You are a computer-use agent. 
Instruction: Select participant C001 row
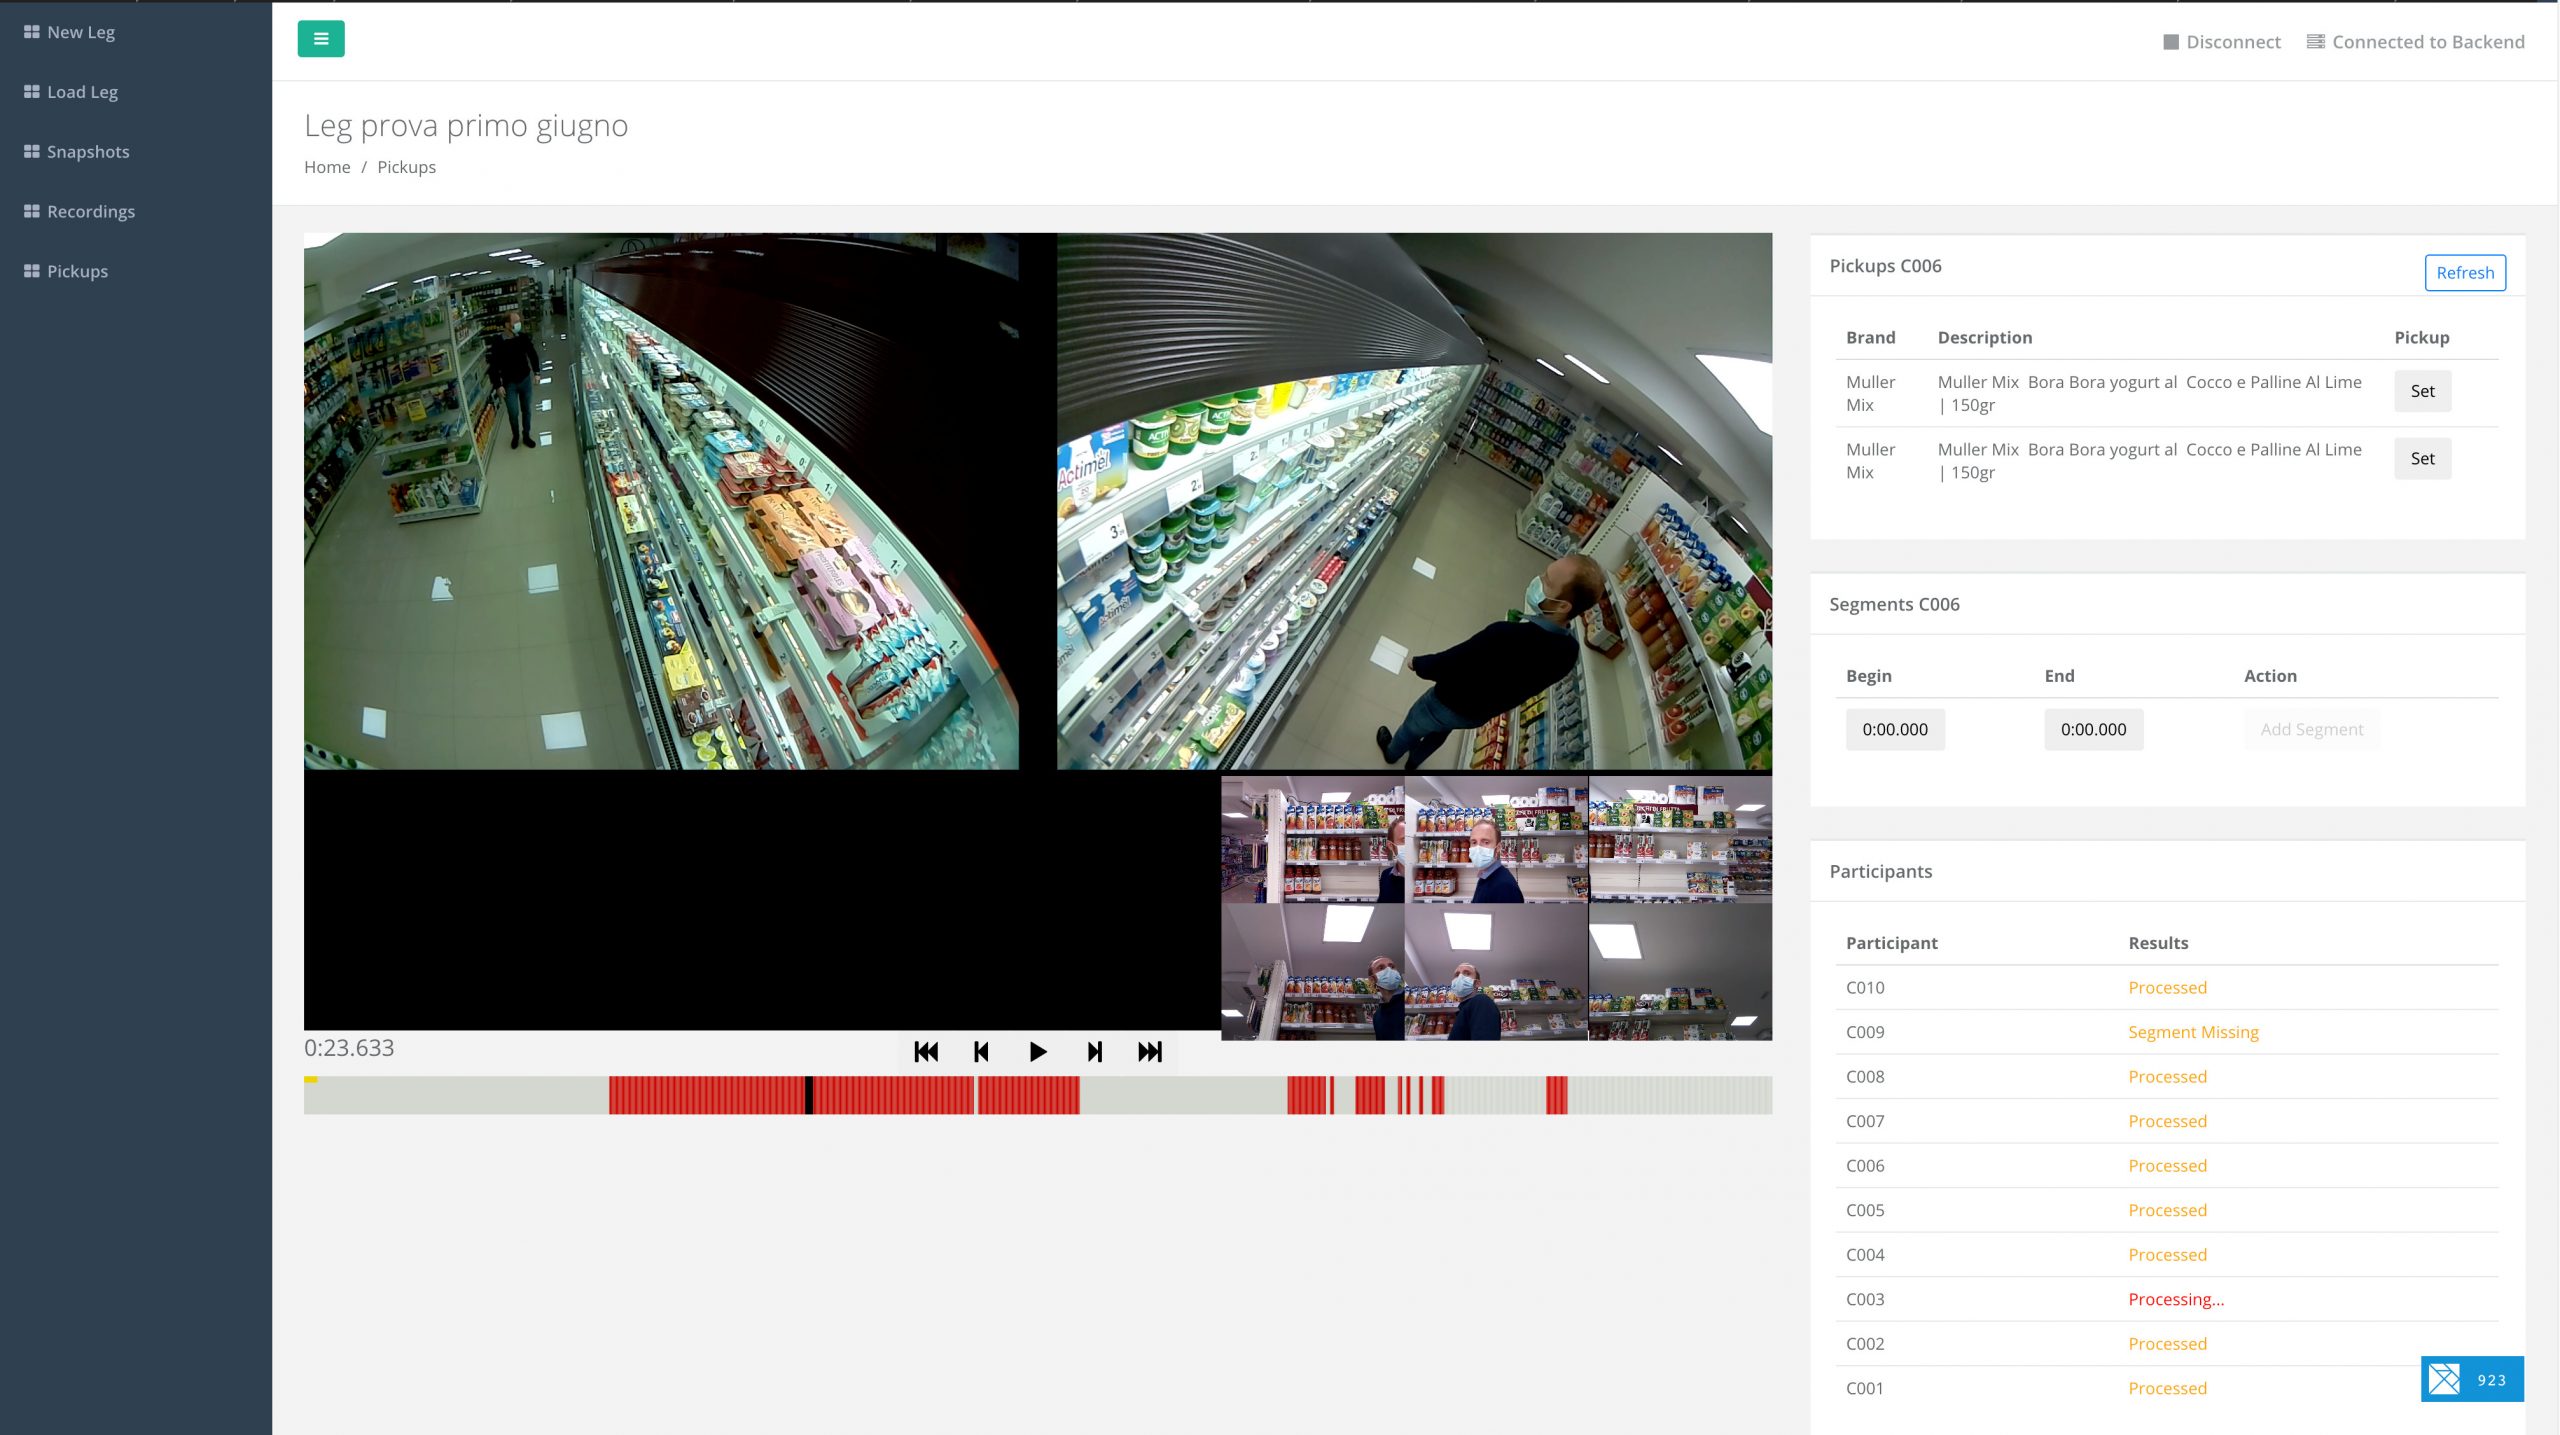[x=2167, y=1389]
